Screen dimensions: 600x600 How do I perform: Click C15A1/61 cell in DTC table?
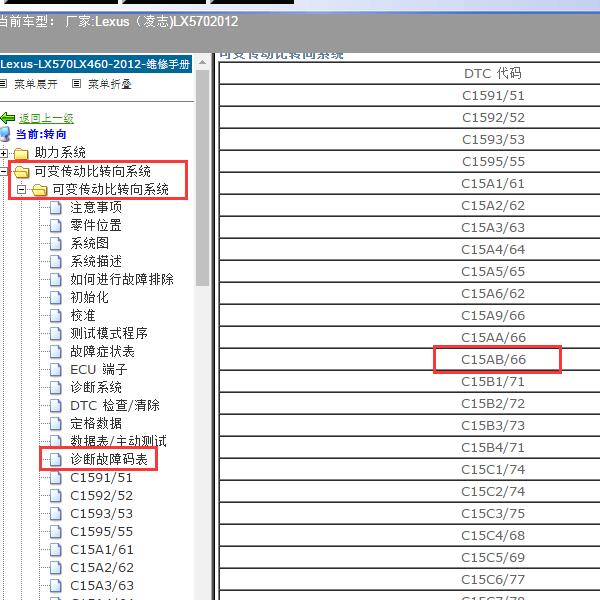[493, 183]
